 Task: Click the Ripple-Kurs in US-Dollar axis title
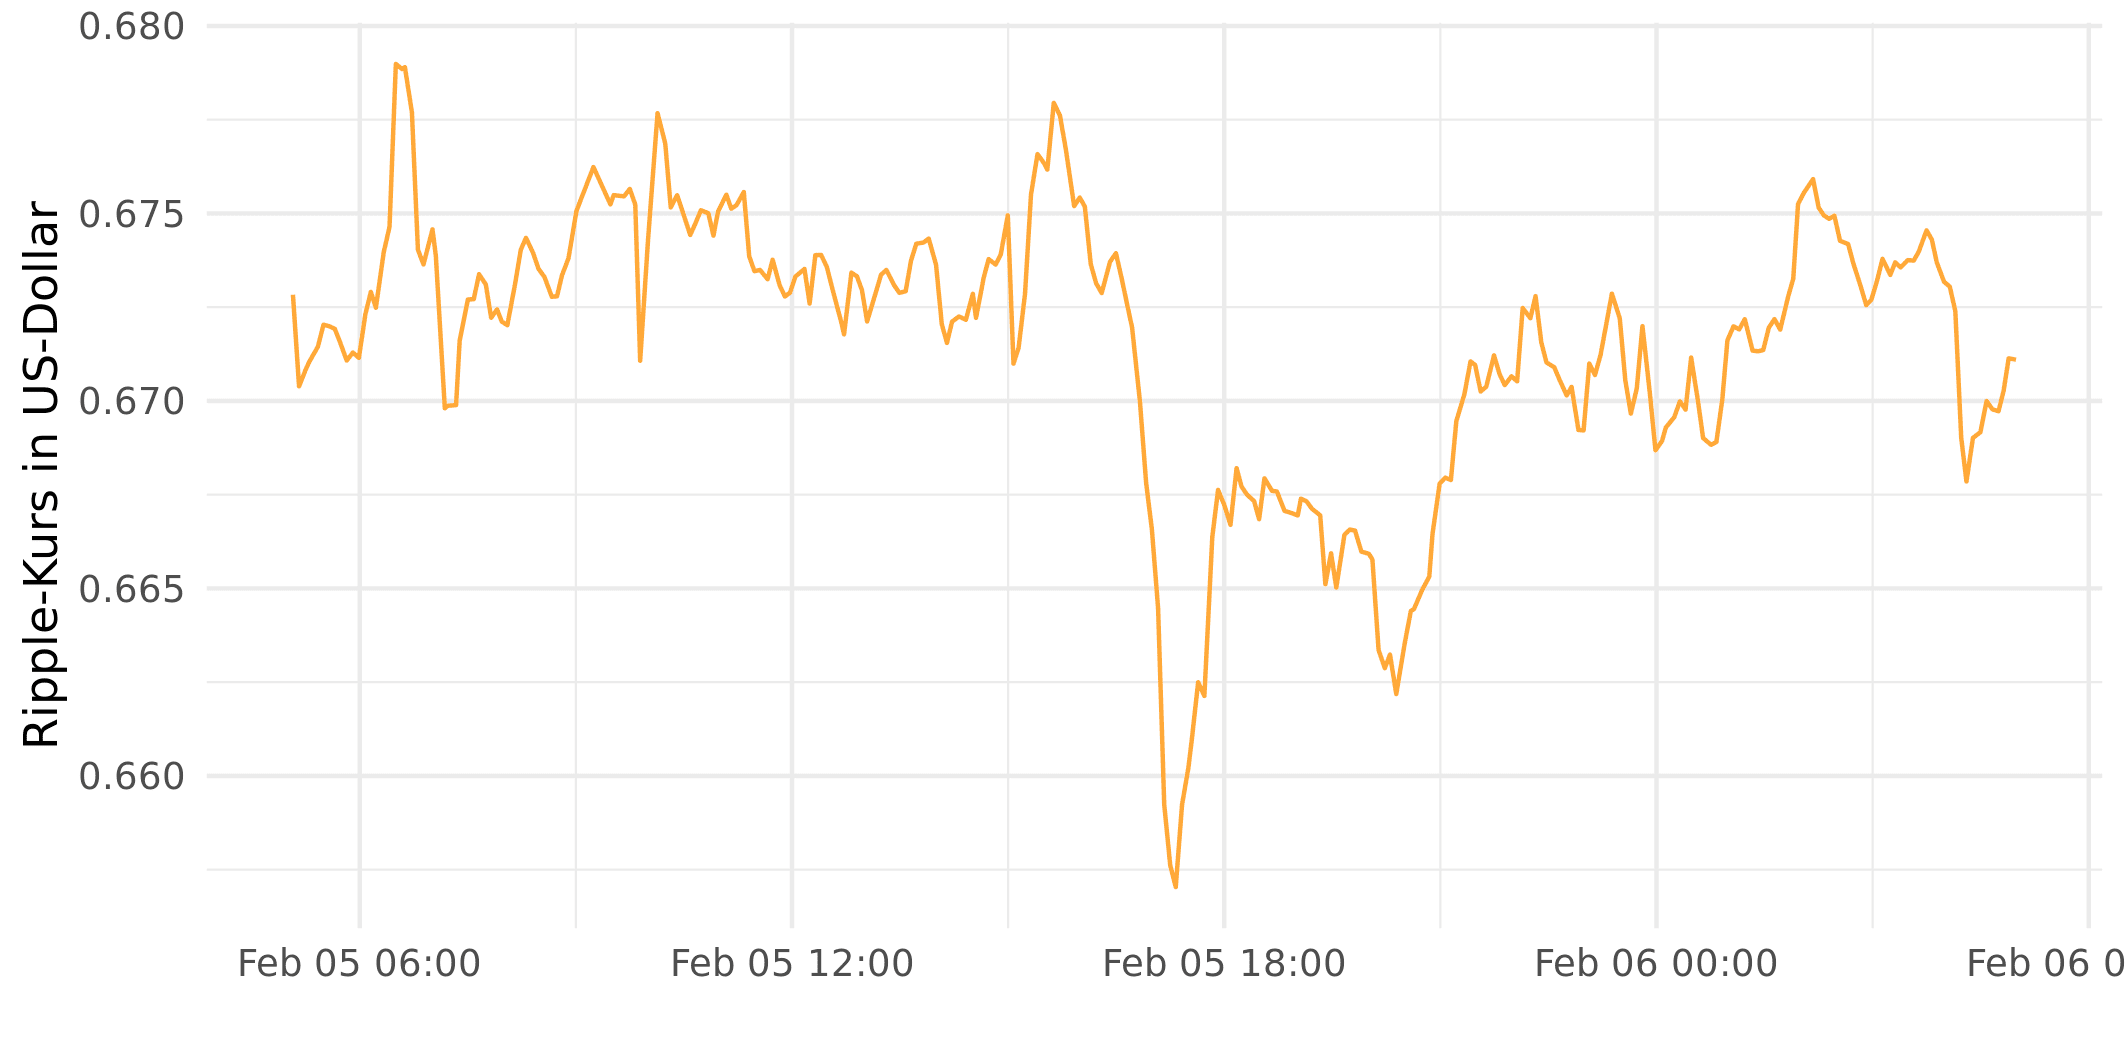pos(41,475)
